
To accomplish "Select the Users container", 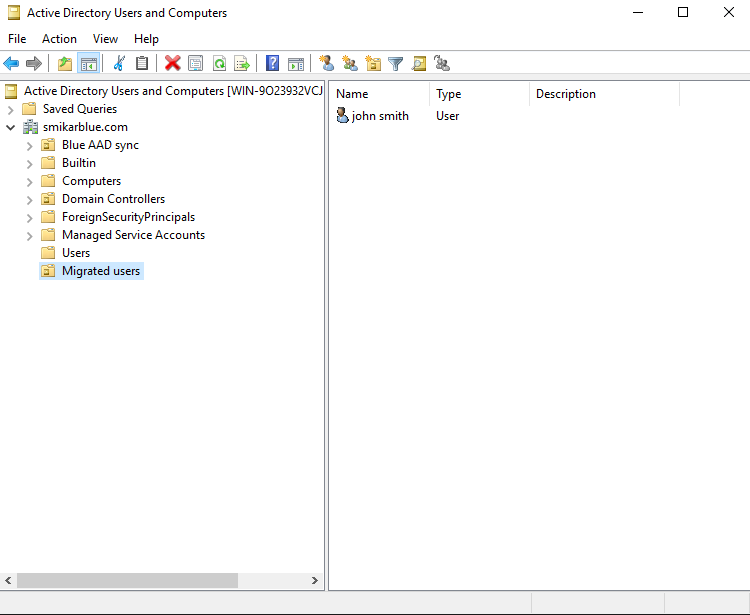I will pos(76,253).
